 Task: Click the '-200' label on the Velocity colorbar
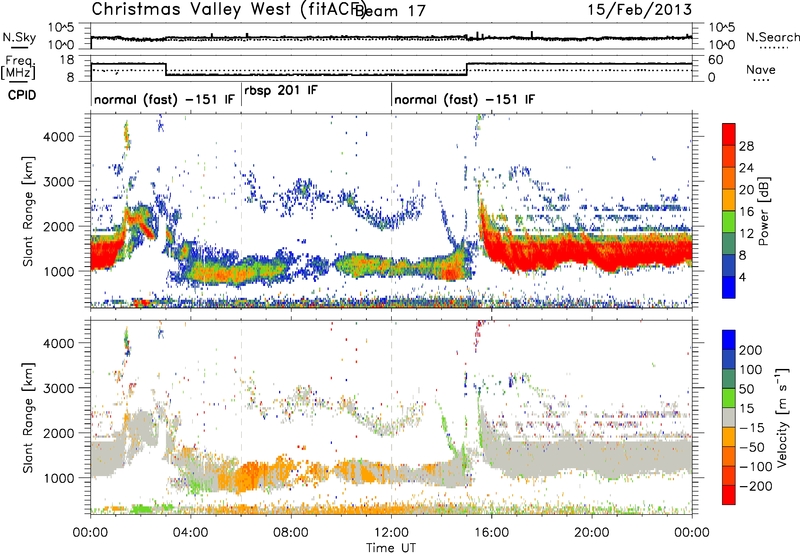[x=754, y=486]
